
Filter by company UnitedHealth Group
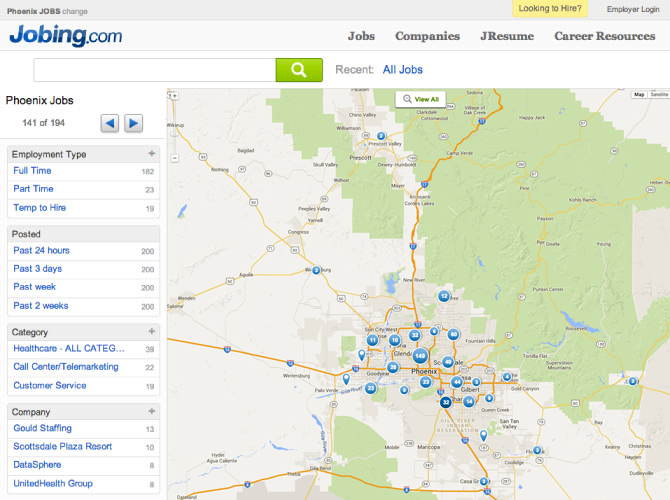coord(53,484)
